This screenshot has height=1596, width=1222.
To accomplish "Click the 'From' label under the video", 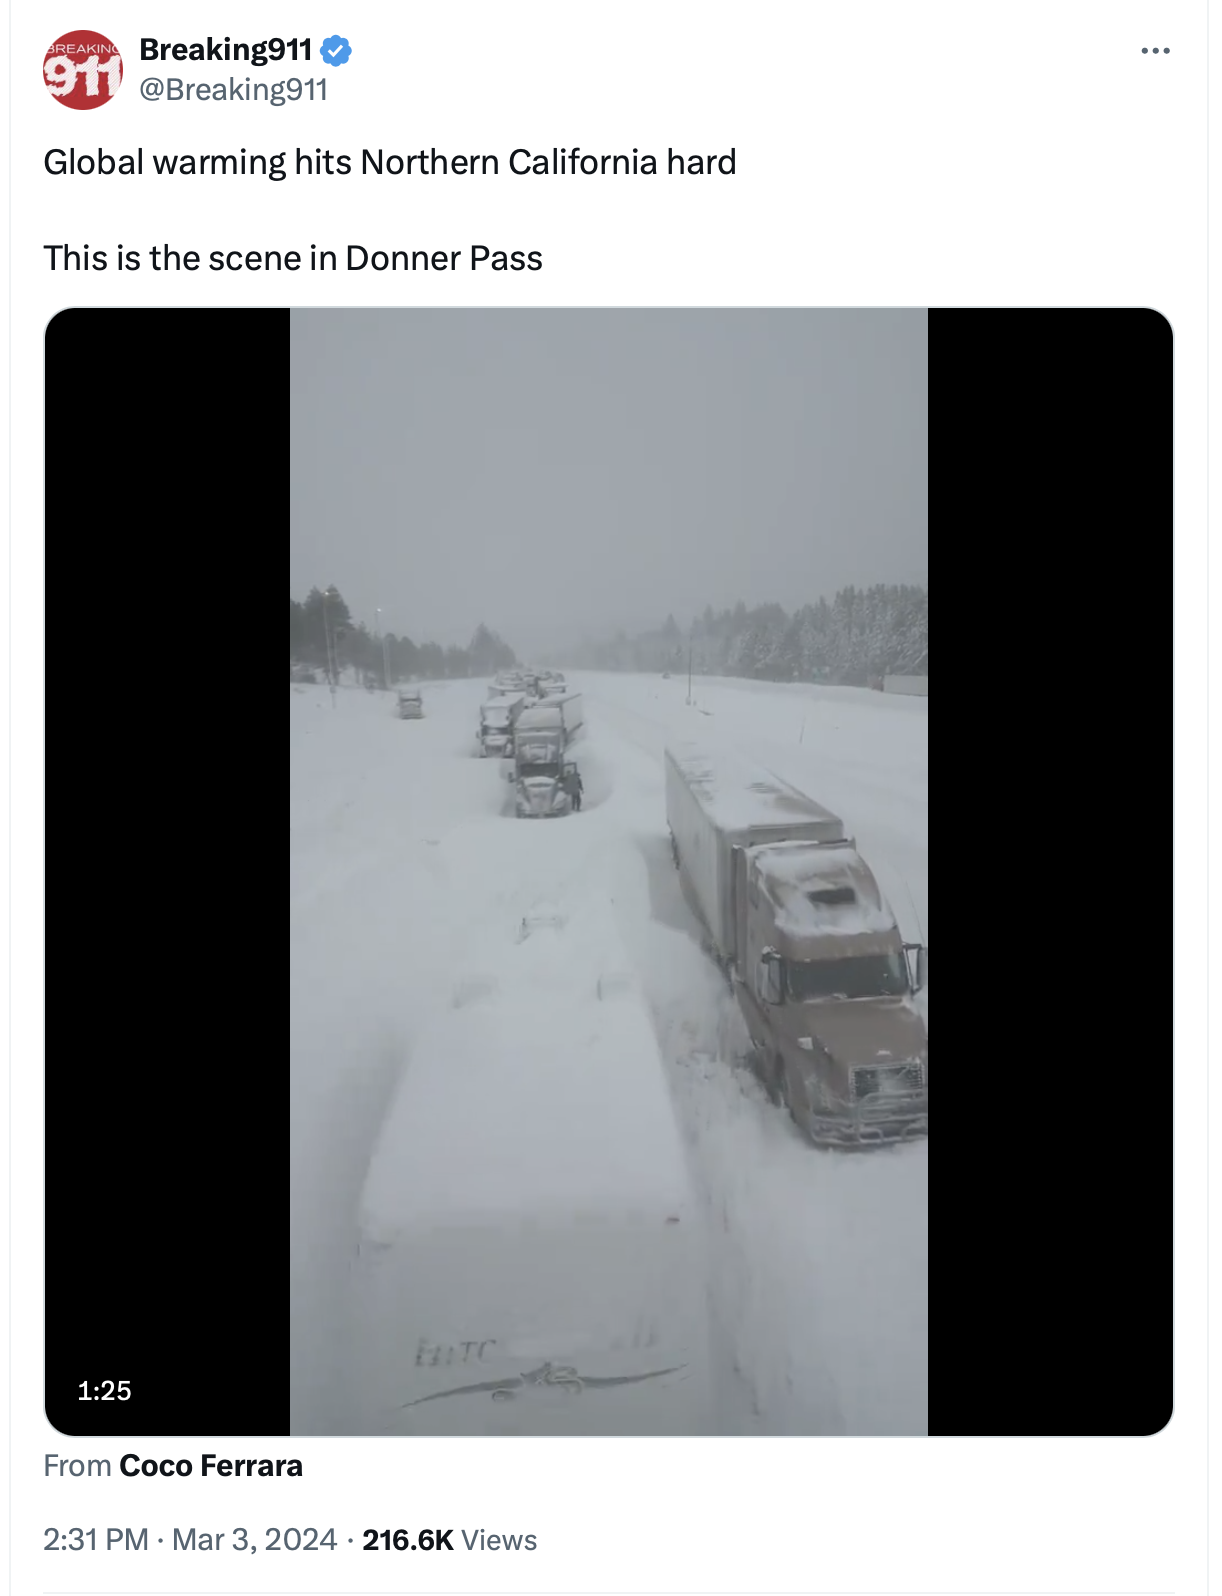I will (x=77, y=1465).
